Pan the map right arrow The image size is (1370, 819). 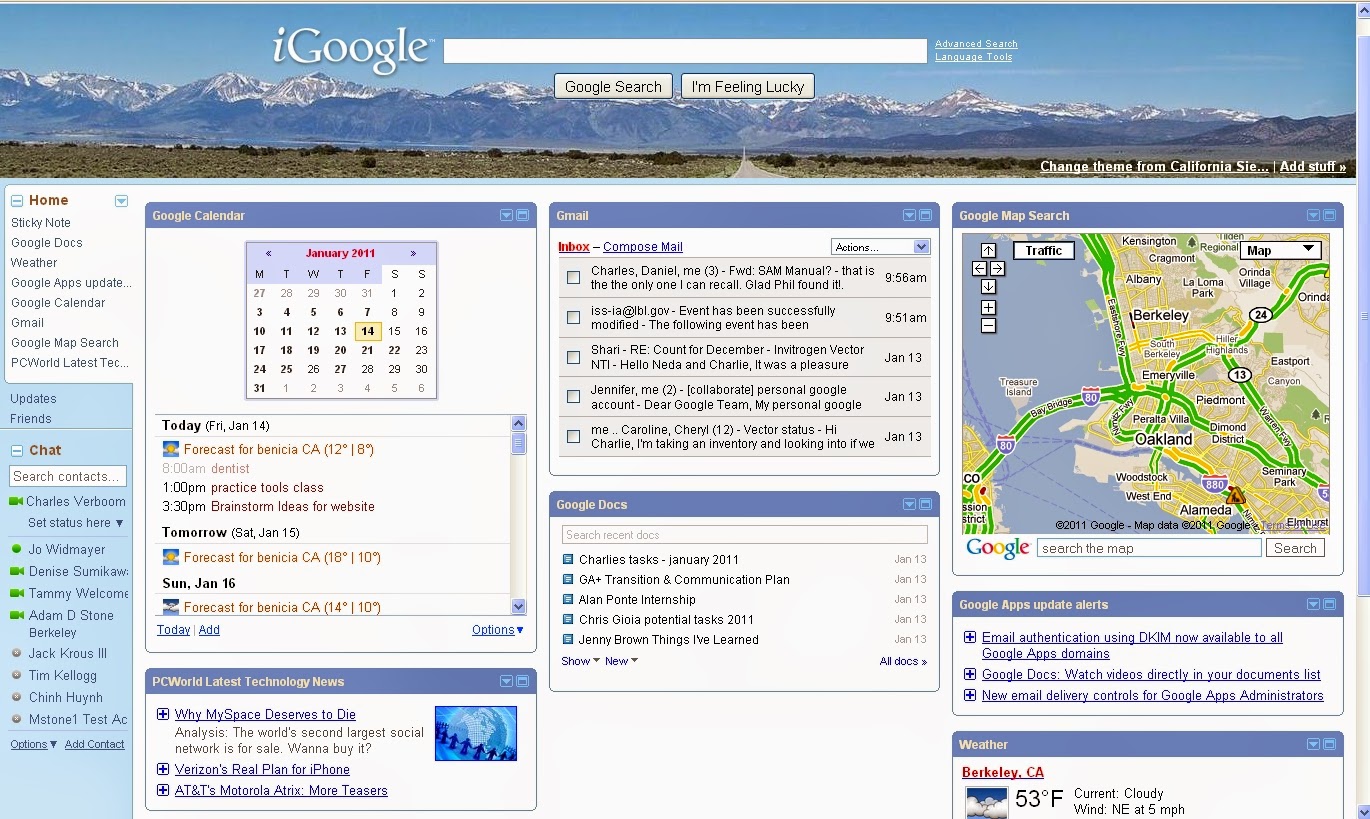[997, 269]
